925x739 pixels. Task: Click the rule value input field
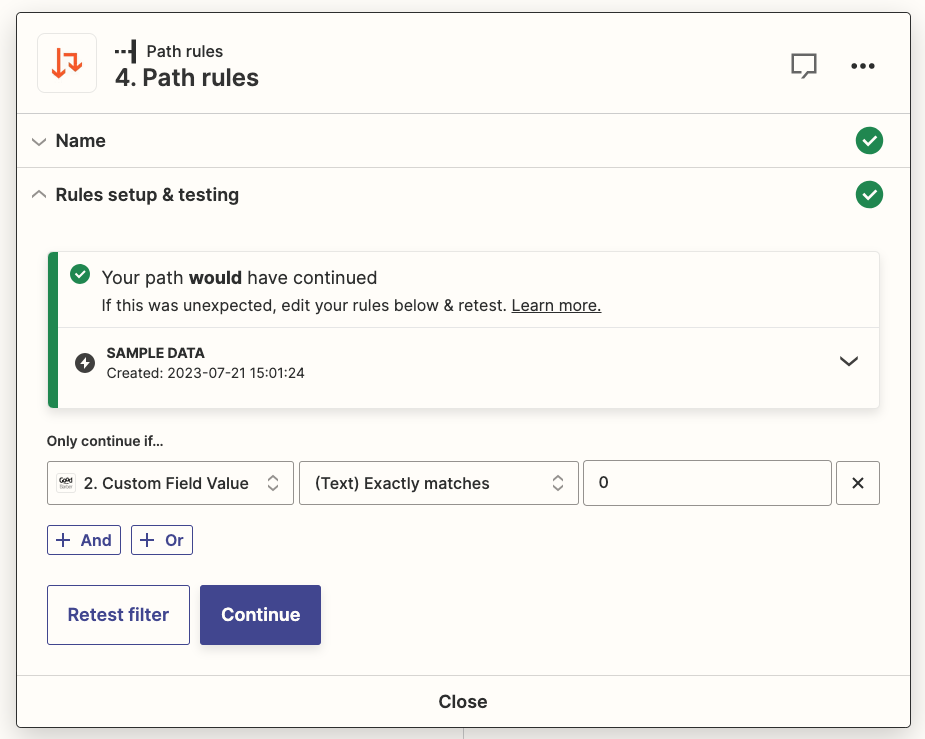pyautogui.click(x=707, y=483)
